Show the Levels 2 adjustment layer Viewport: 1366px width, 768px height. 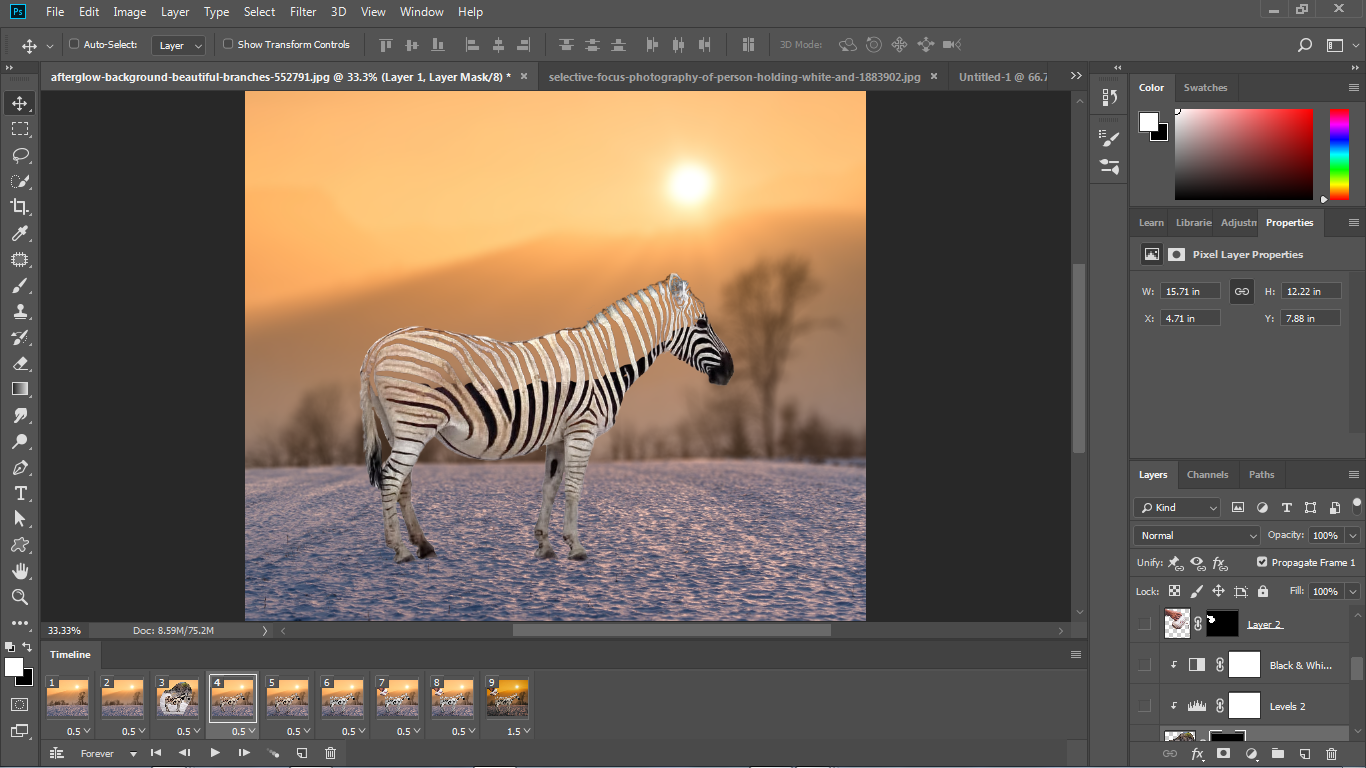click(1144, 706)
